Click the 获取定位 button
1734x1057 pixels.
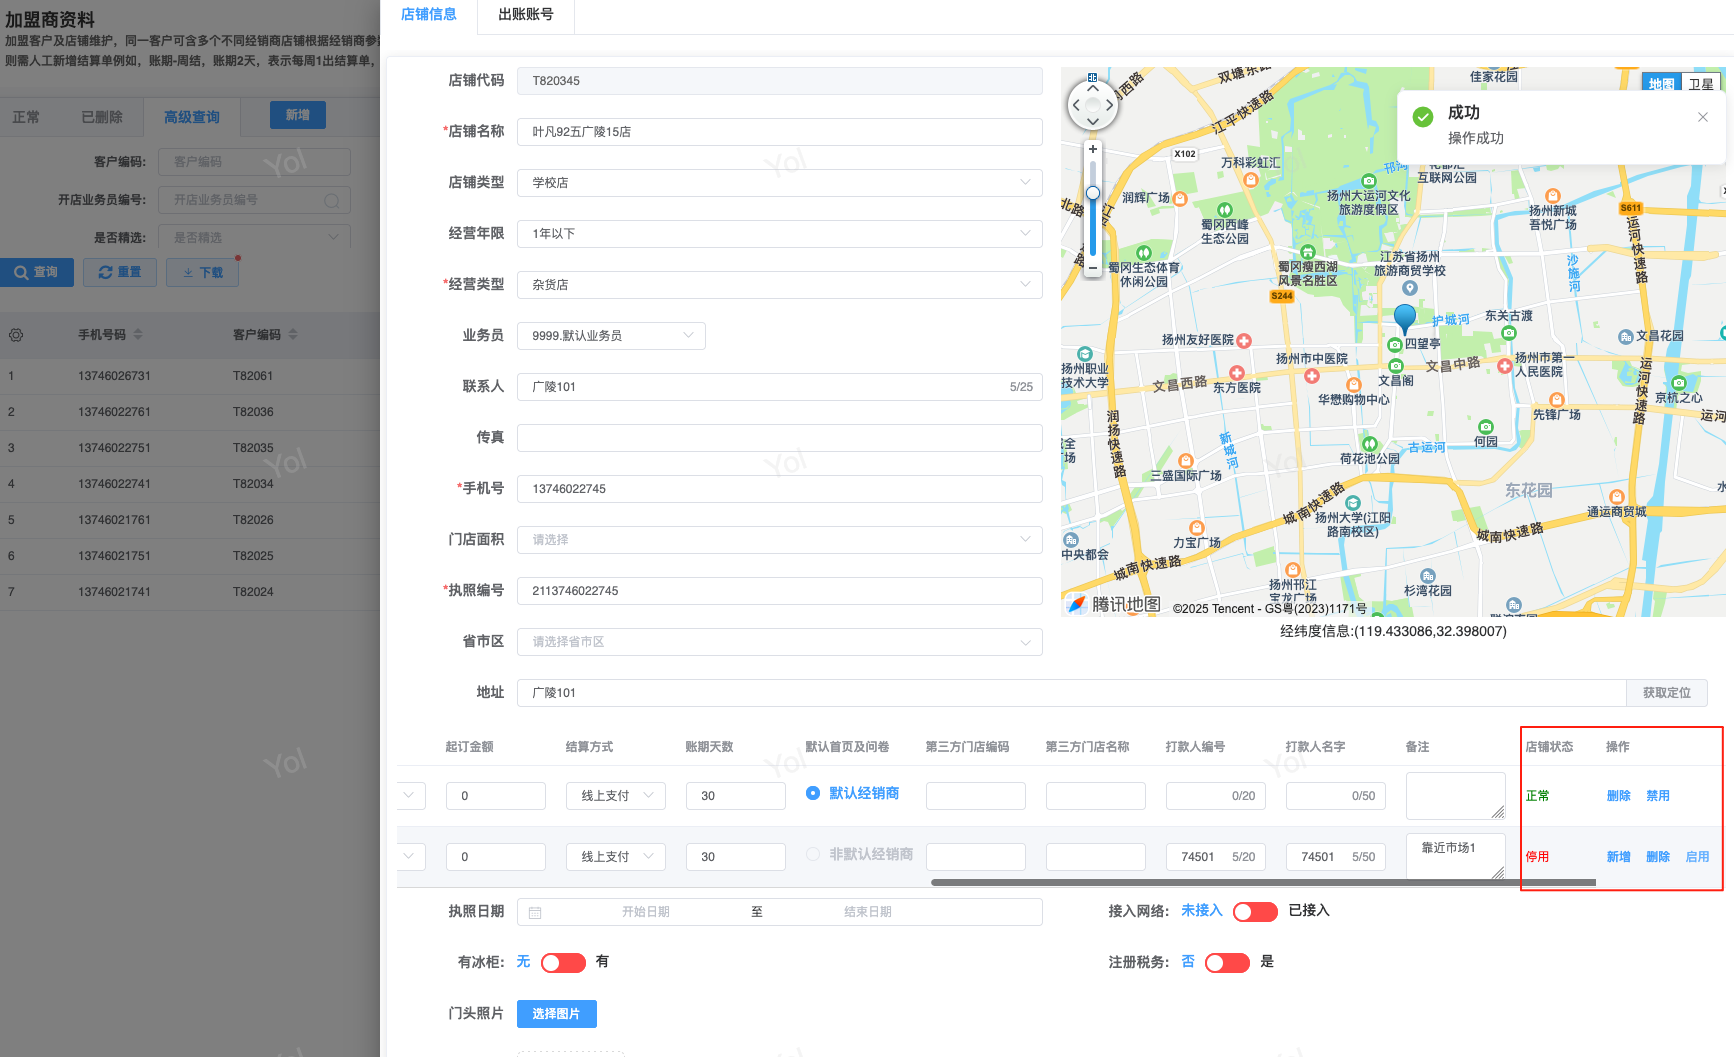1666,693
